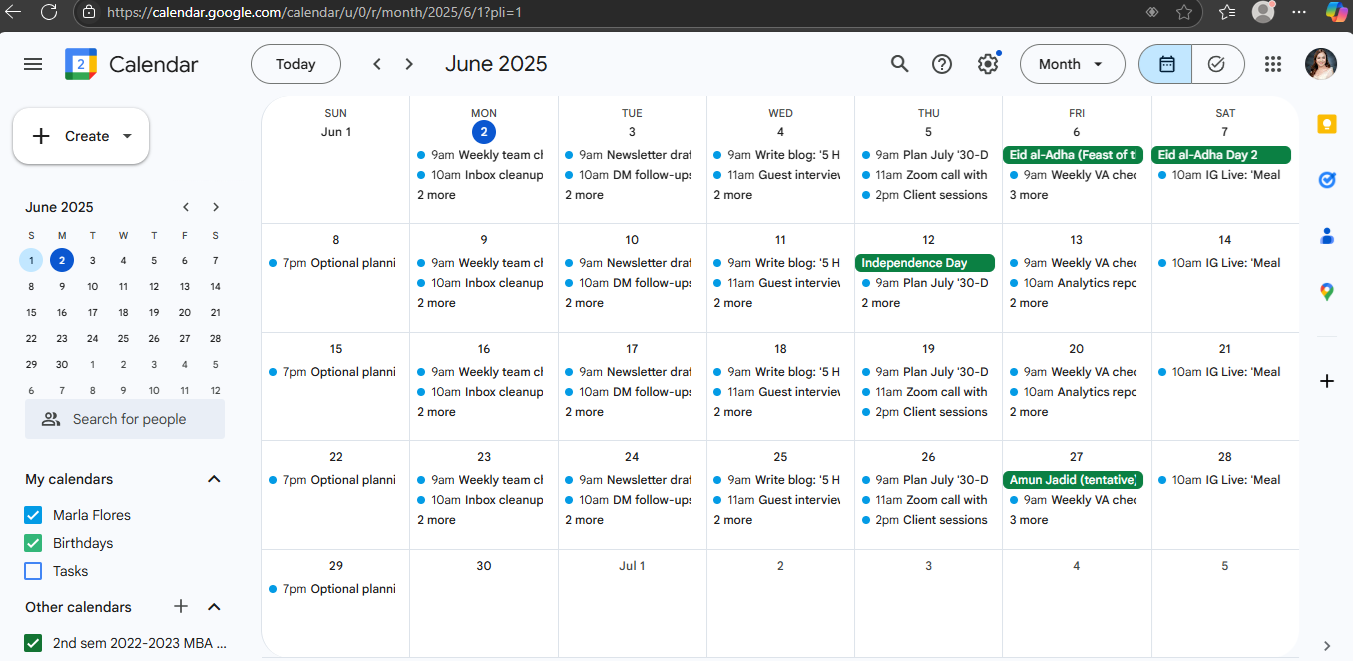
Task: Click the calendar search magnifier icon
Action: pos(899,64)
